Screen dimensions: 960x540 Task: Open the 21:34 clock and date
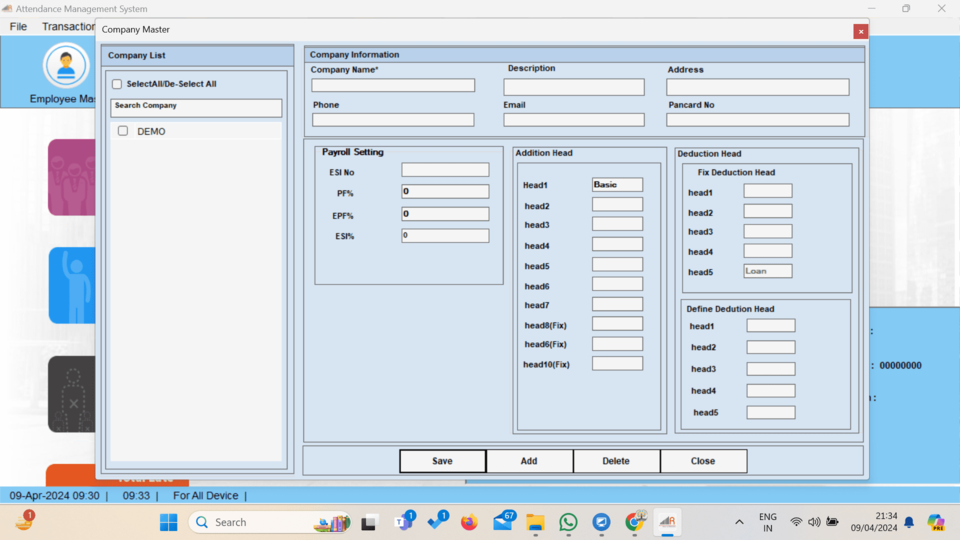point(874,522)
